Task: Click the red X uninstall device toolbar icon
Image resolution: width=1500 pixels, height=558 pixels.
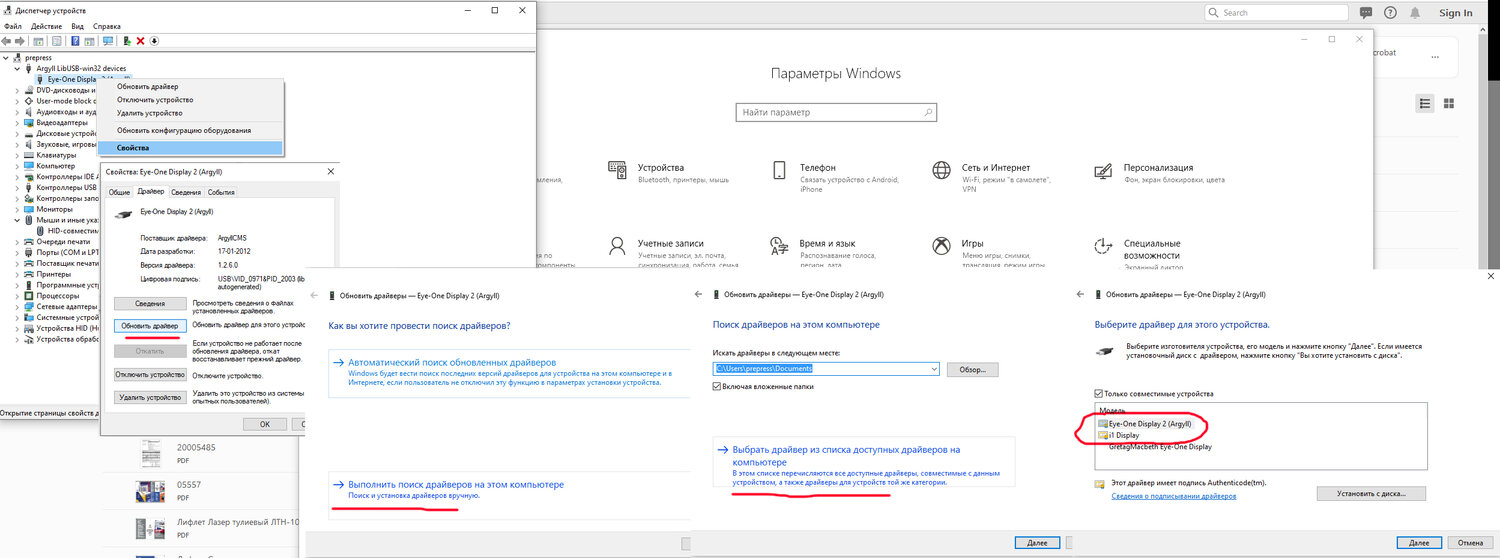Action: pos(141,41)
